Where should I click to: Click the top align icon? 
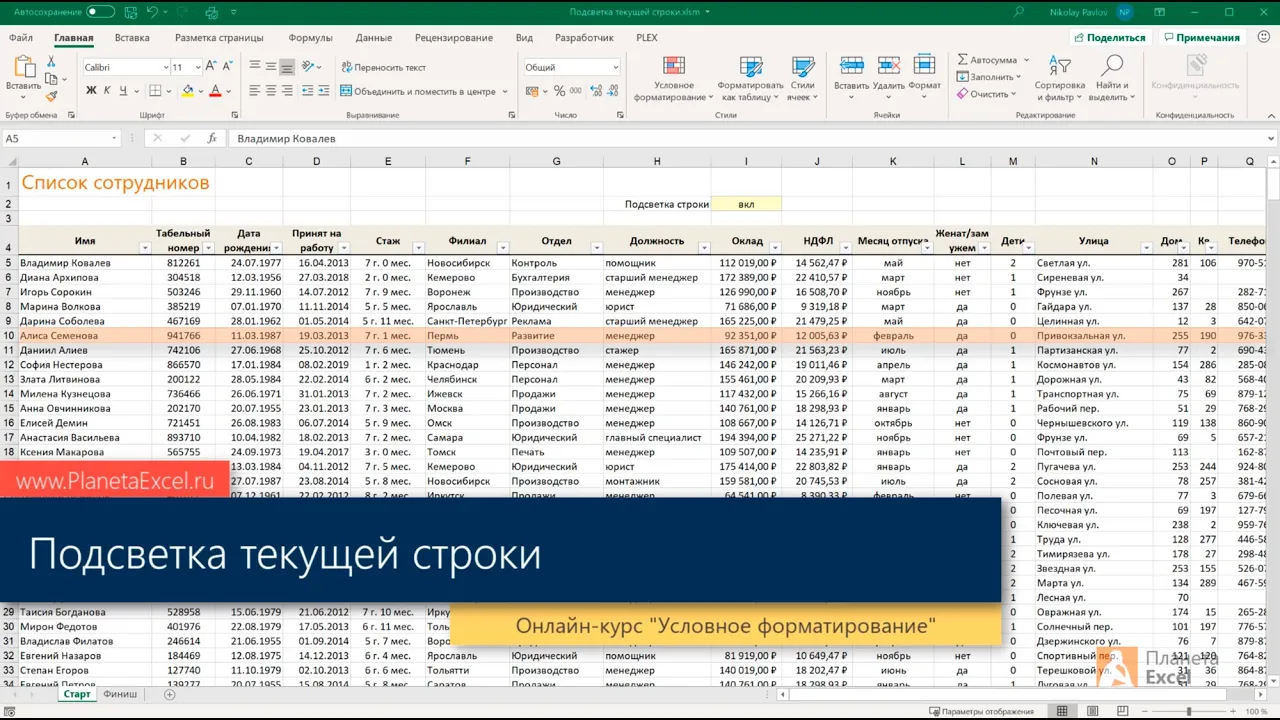point(255,67)
